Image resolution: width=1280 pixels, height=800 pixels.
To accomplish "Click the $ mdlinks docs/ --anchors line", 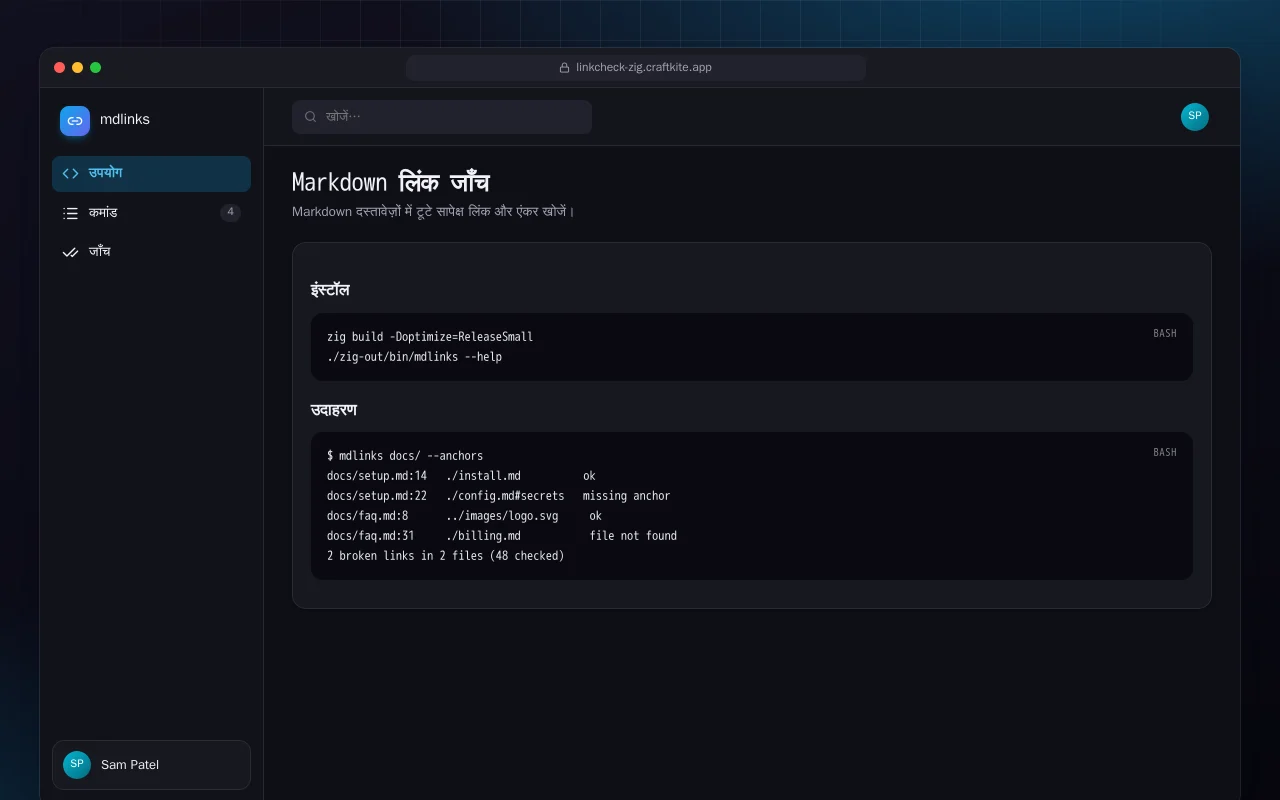I will 405,456.
